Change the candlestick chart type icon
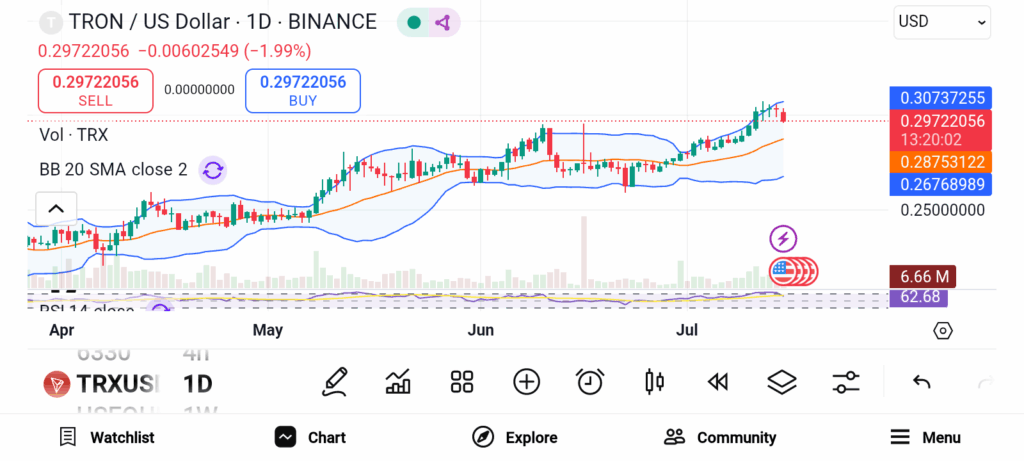The width and height of the screenshot is (1024, 461). [654, 382]
